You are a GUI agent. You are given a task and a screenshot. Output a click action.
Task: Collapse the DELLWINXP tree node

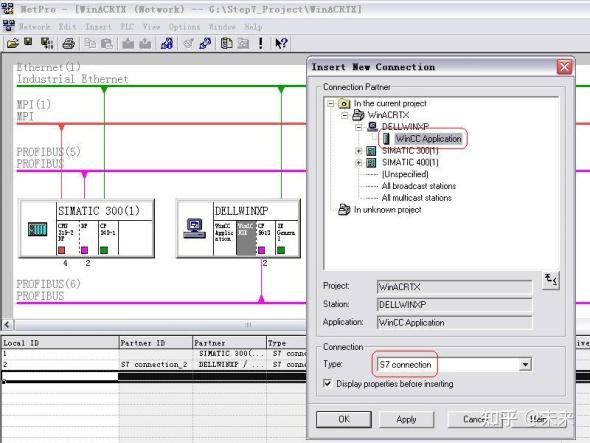click(x=359, y=127)
